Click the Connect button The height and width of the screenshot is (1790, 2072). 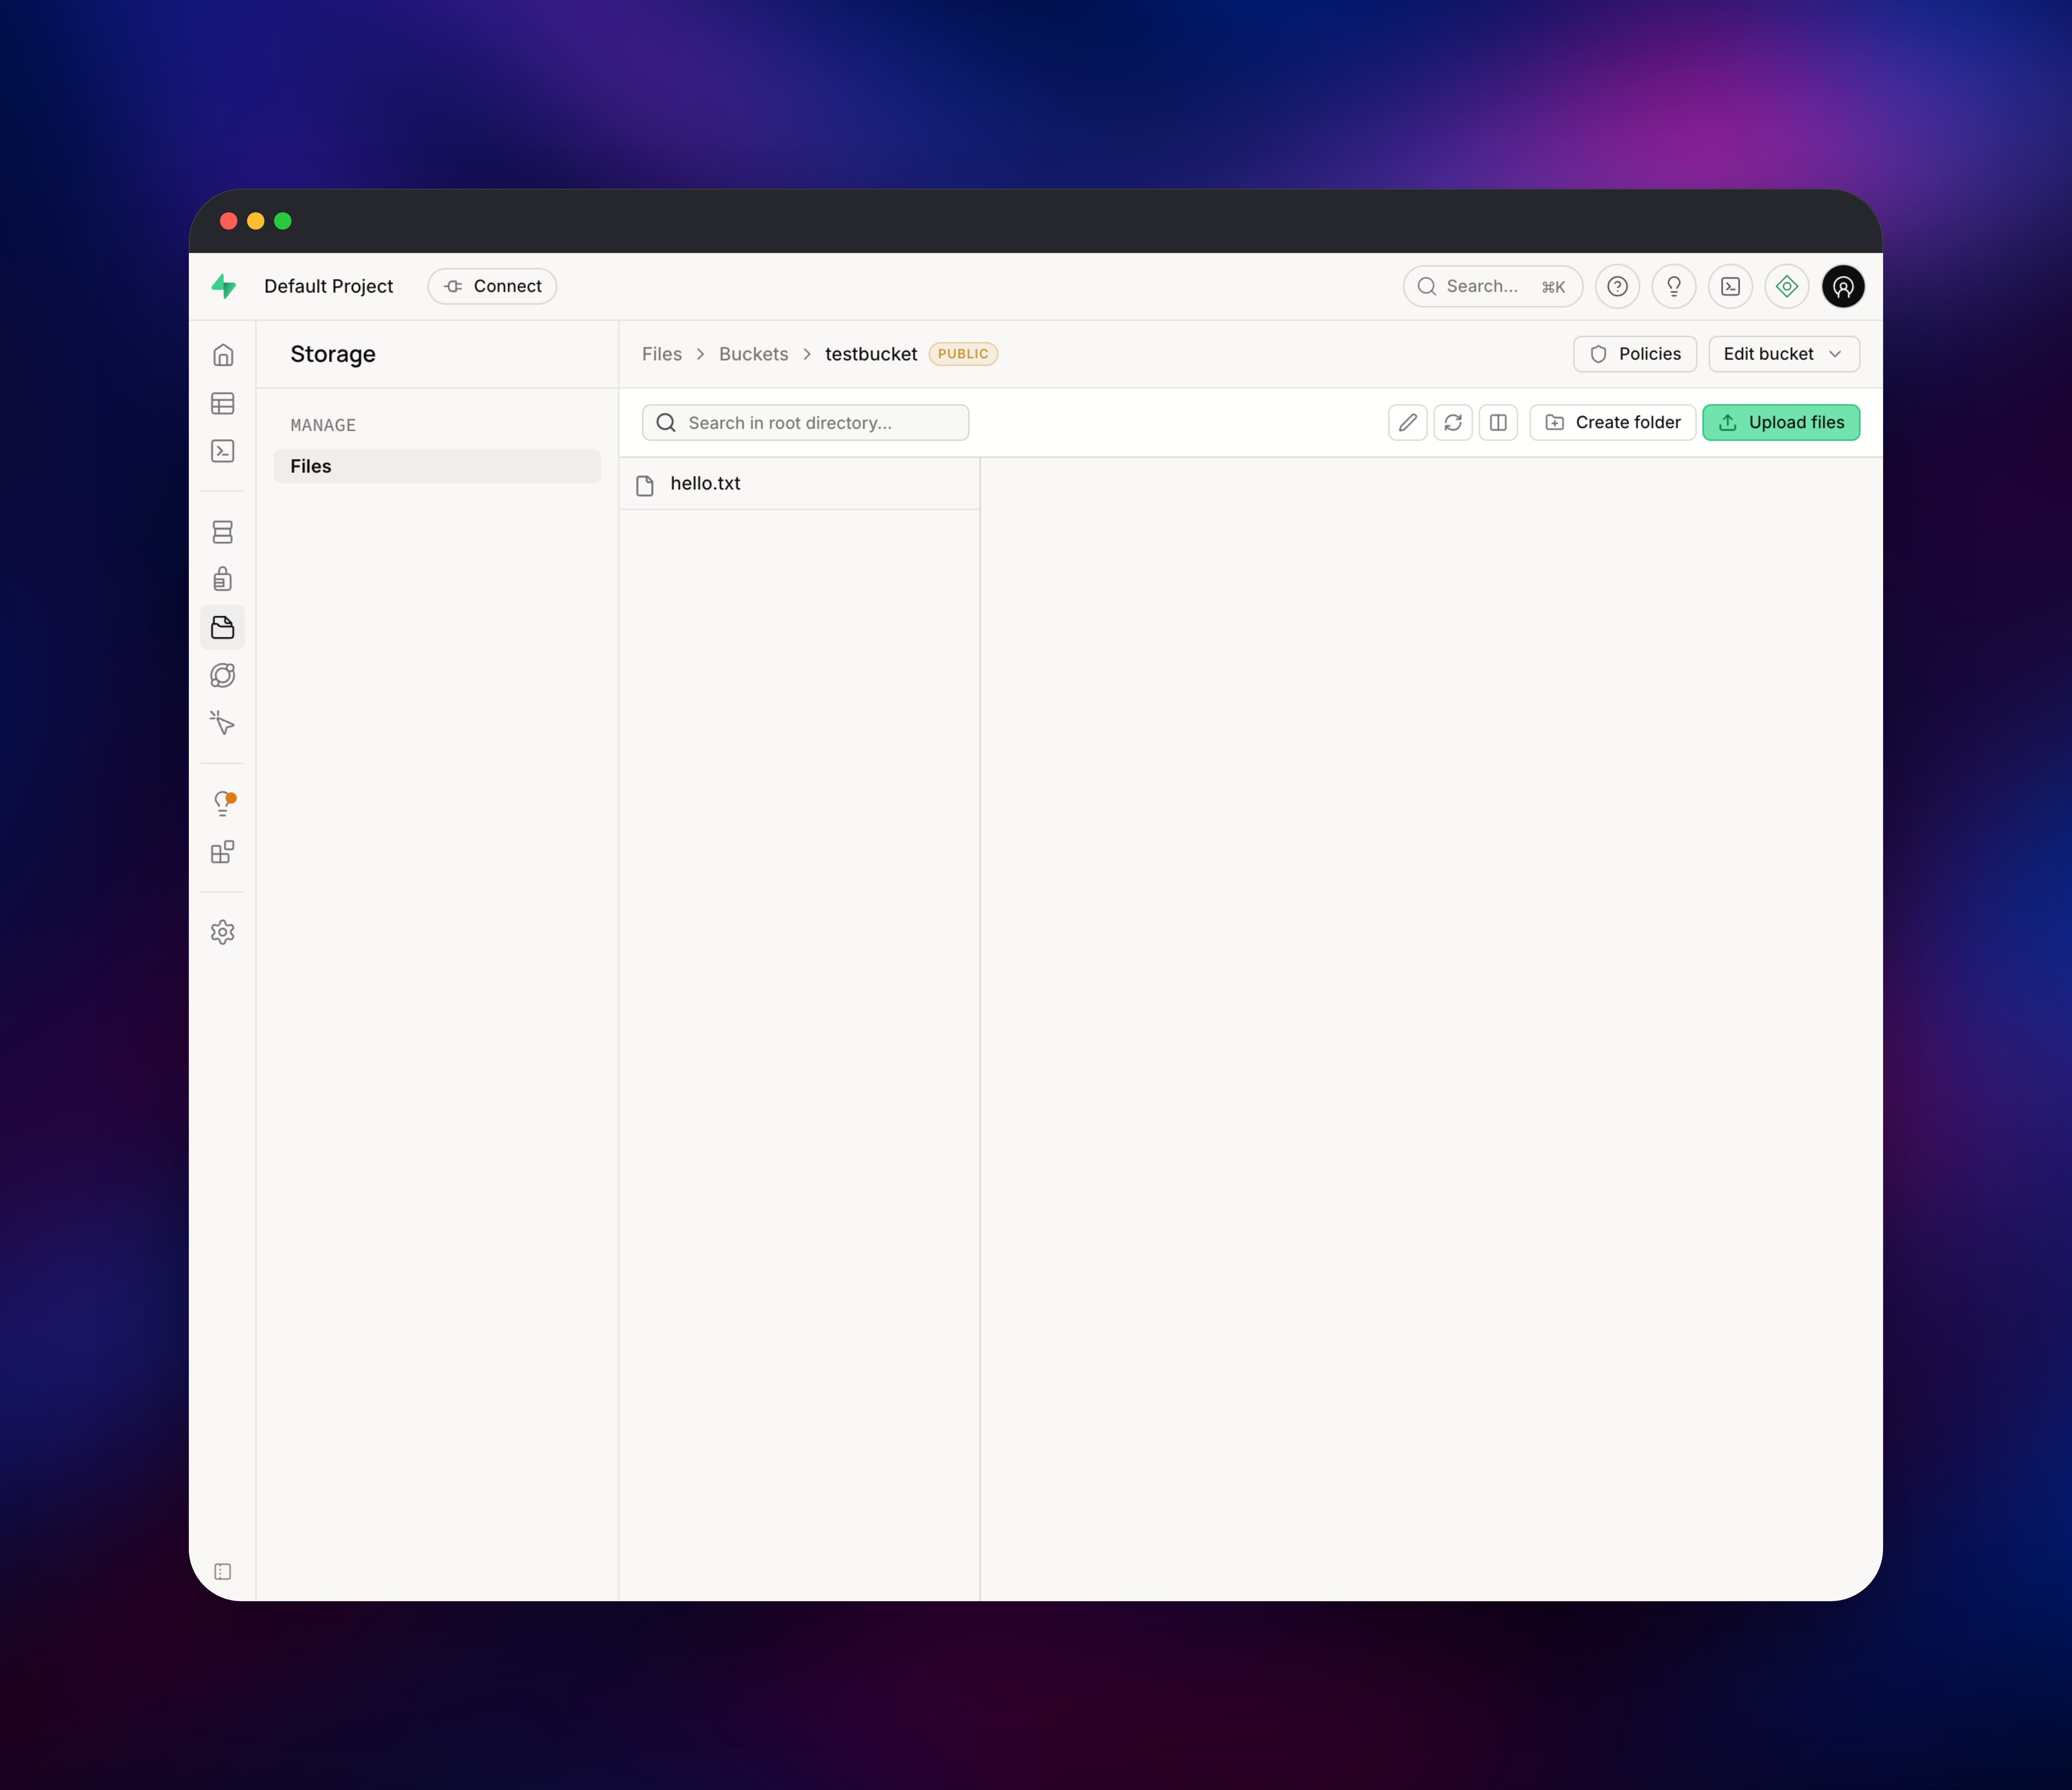tap(492, 286)
